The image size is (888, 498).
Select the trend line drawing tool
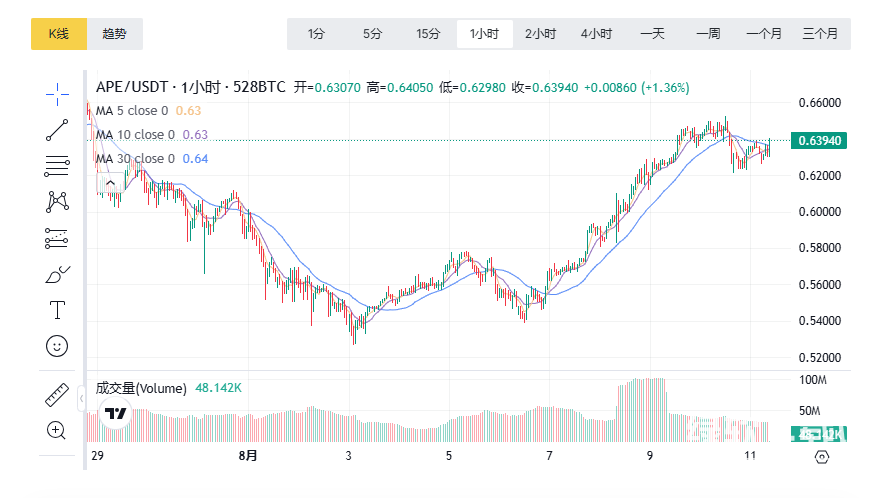click(x=57, y=129)
